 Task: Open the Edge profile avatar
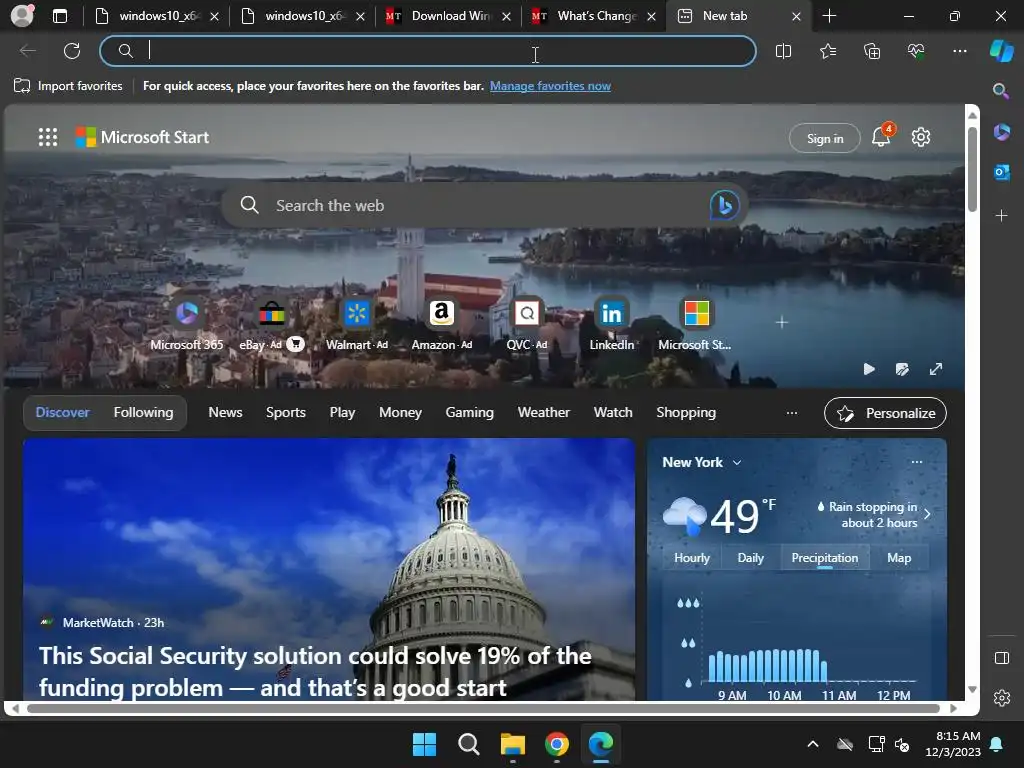22,16
